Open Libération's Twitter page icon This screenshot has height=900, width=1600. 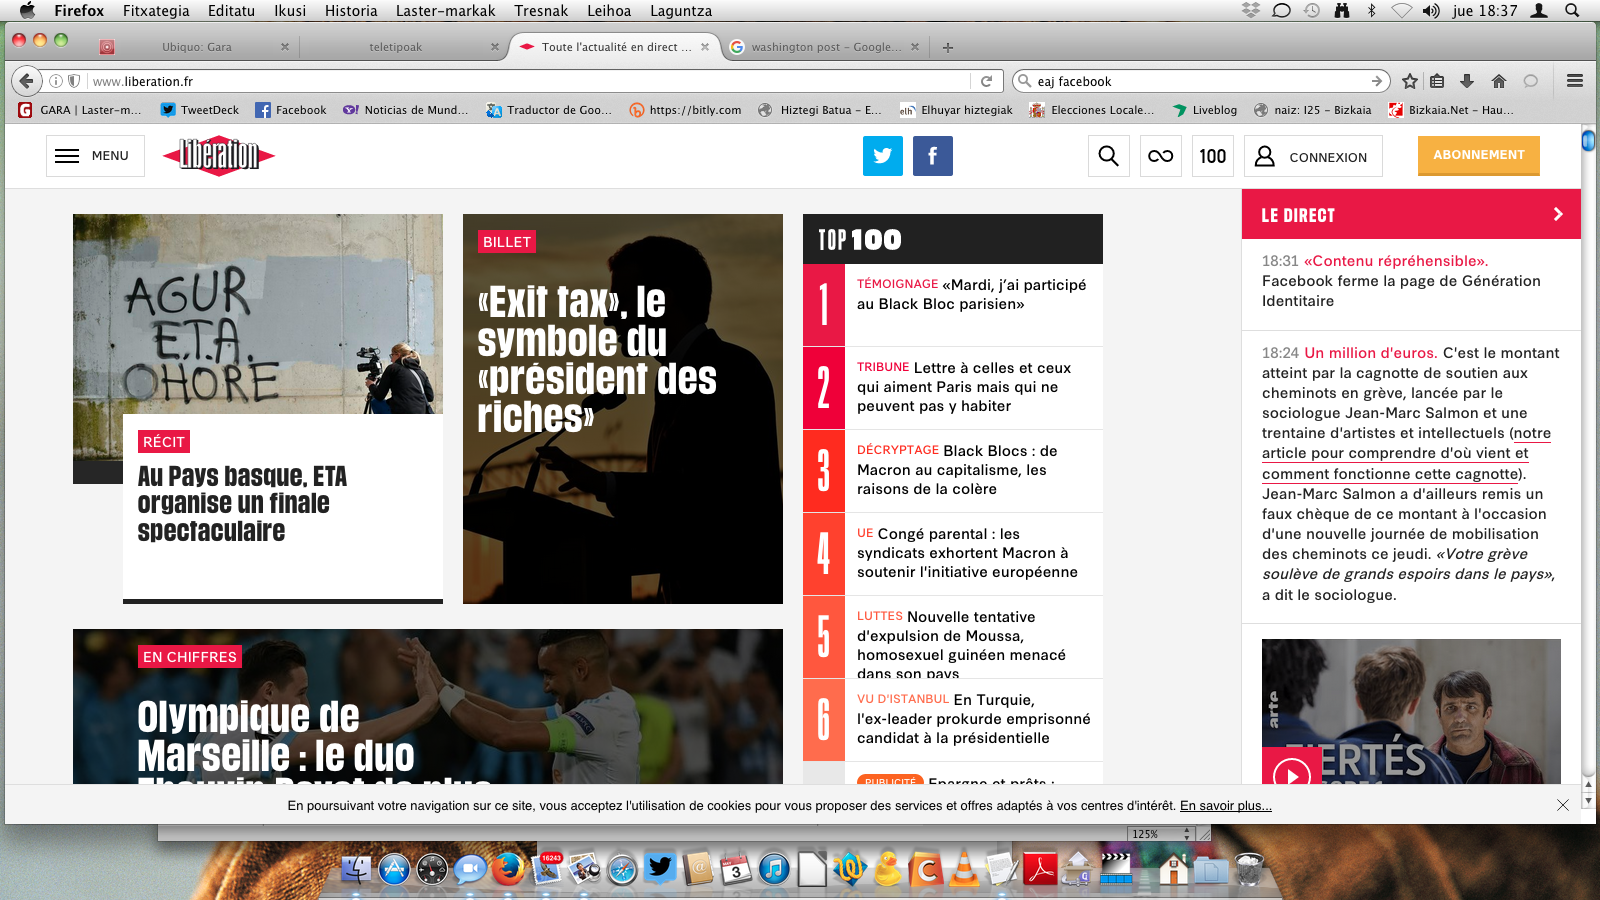[882, 156]
